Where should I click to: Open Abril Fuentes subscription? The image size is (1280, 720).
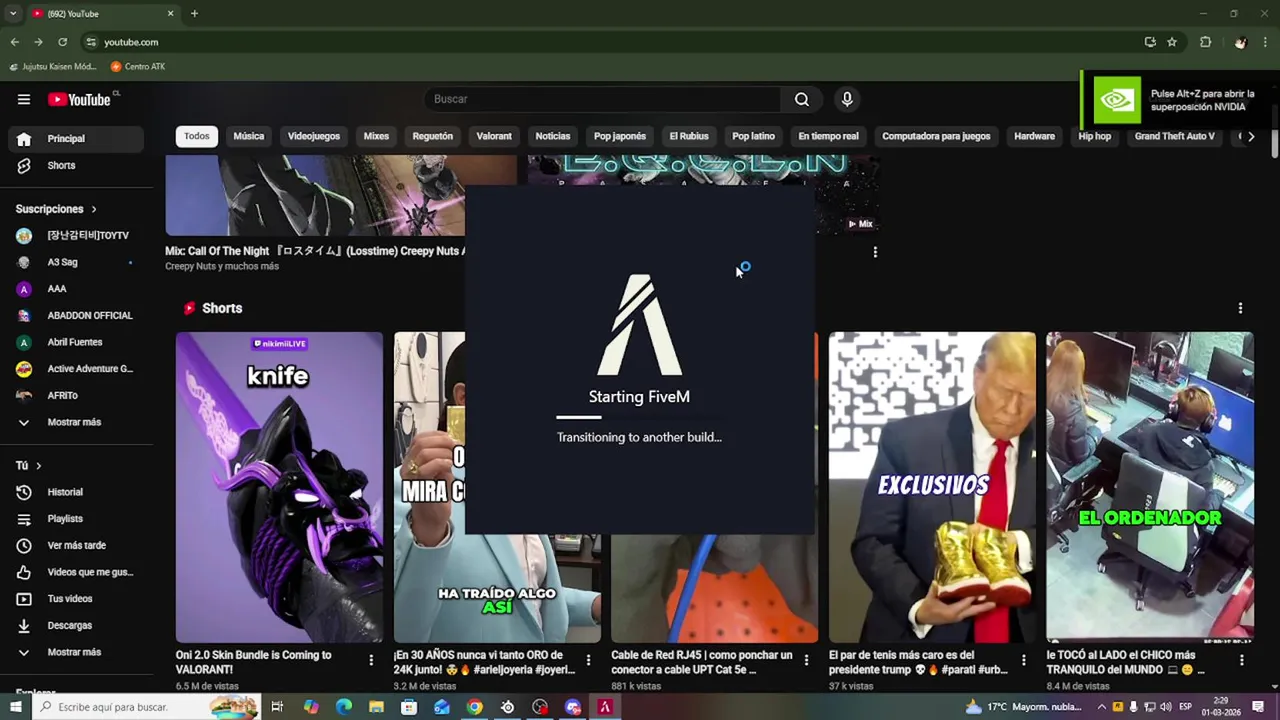click(x=77, y=342)
